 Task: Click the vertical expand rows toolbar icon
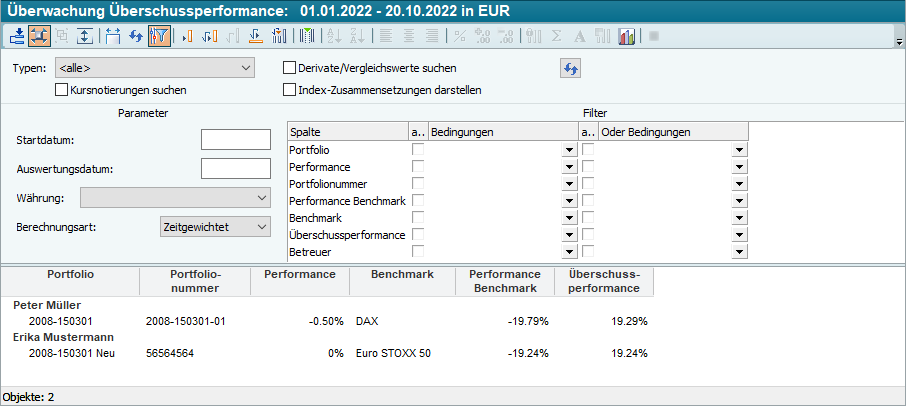click(x=85, y=36)
